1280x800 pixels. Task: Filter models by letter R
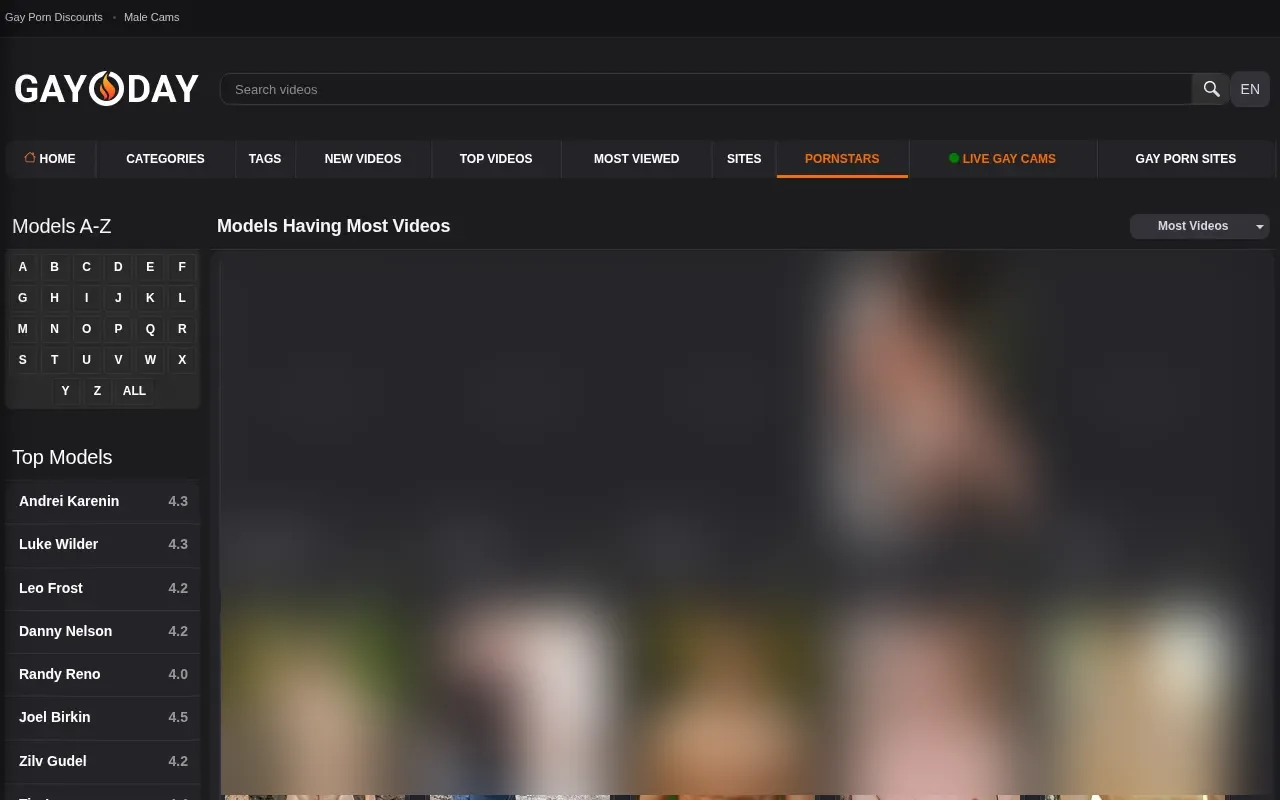(x=182, y=329)
